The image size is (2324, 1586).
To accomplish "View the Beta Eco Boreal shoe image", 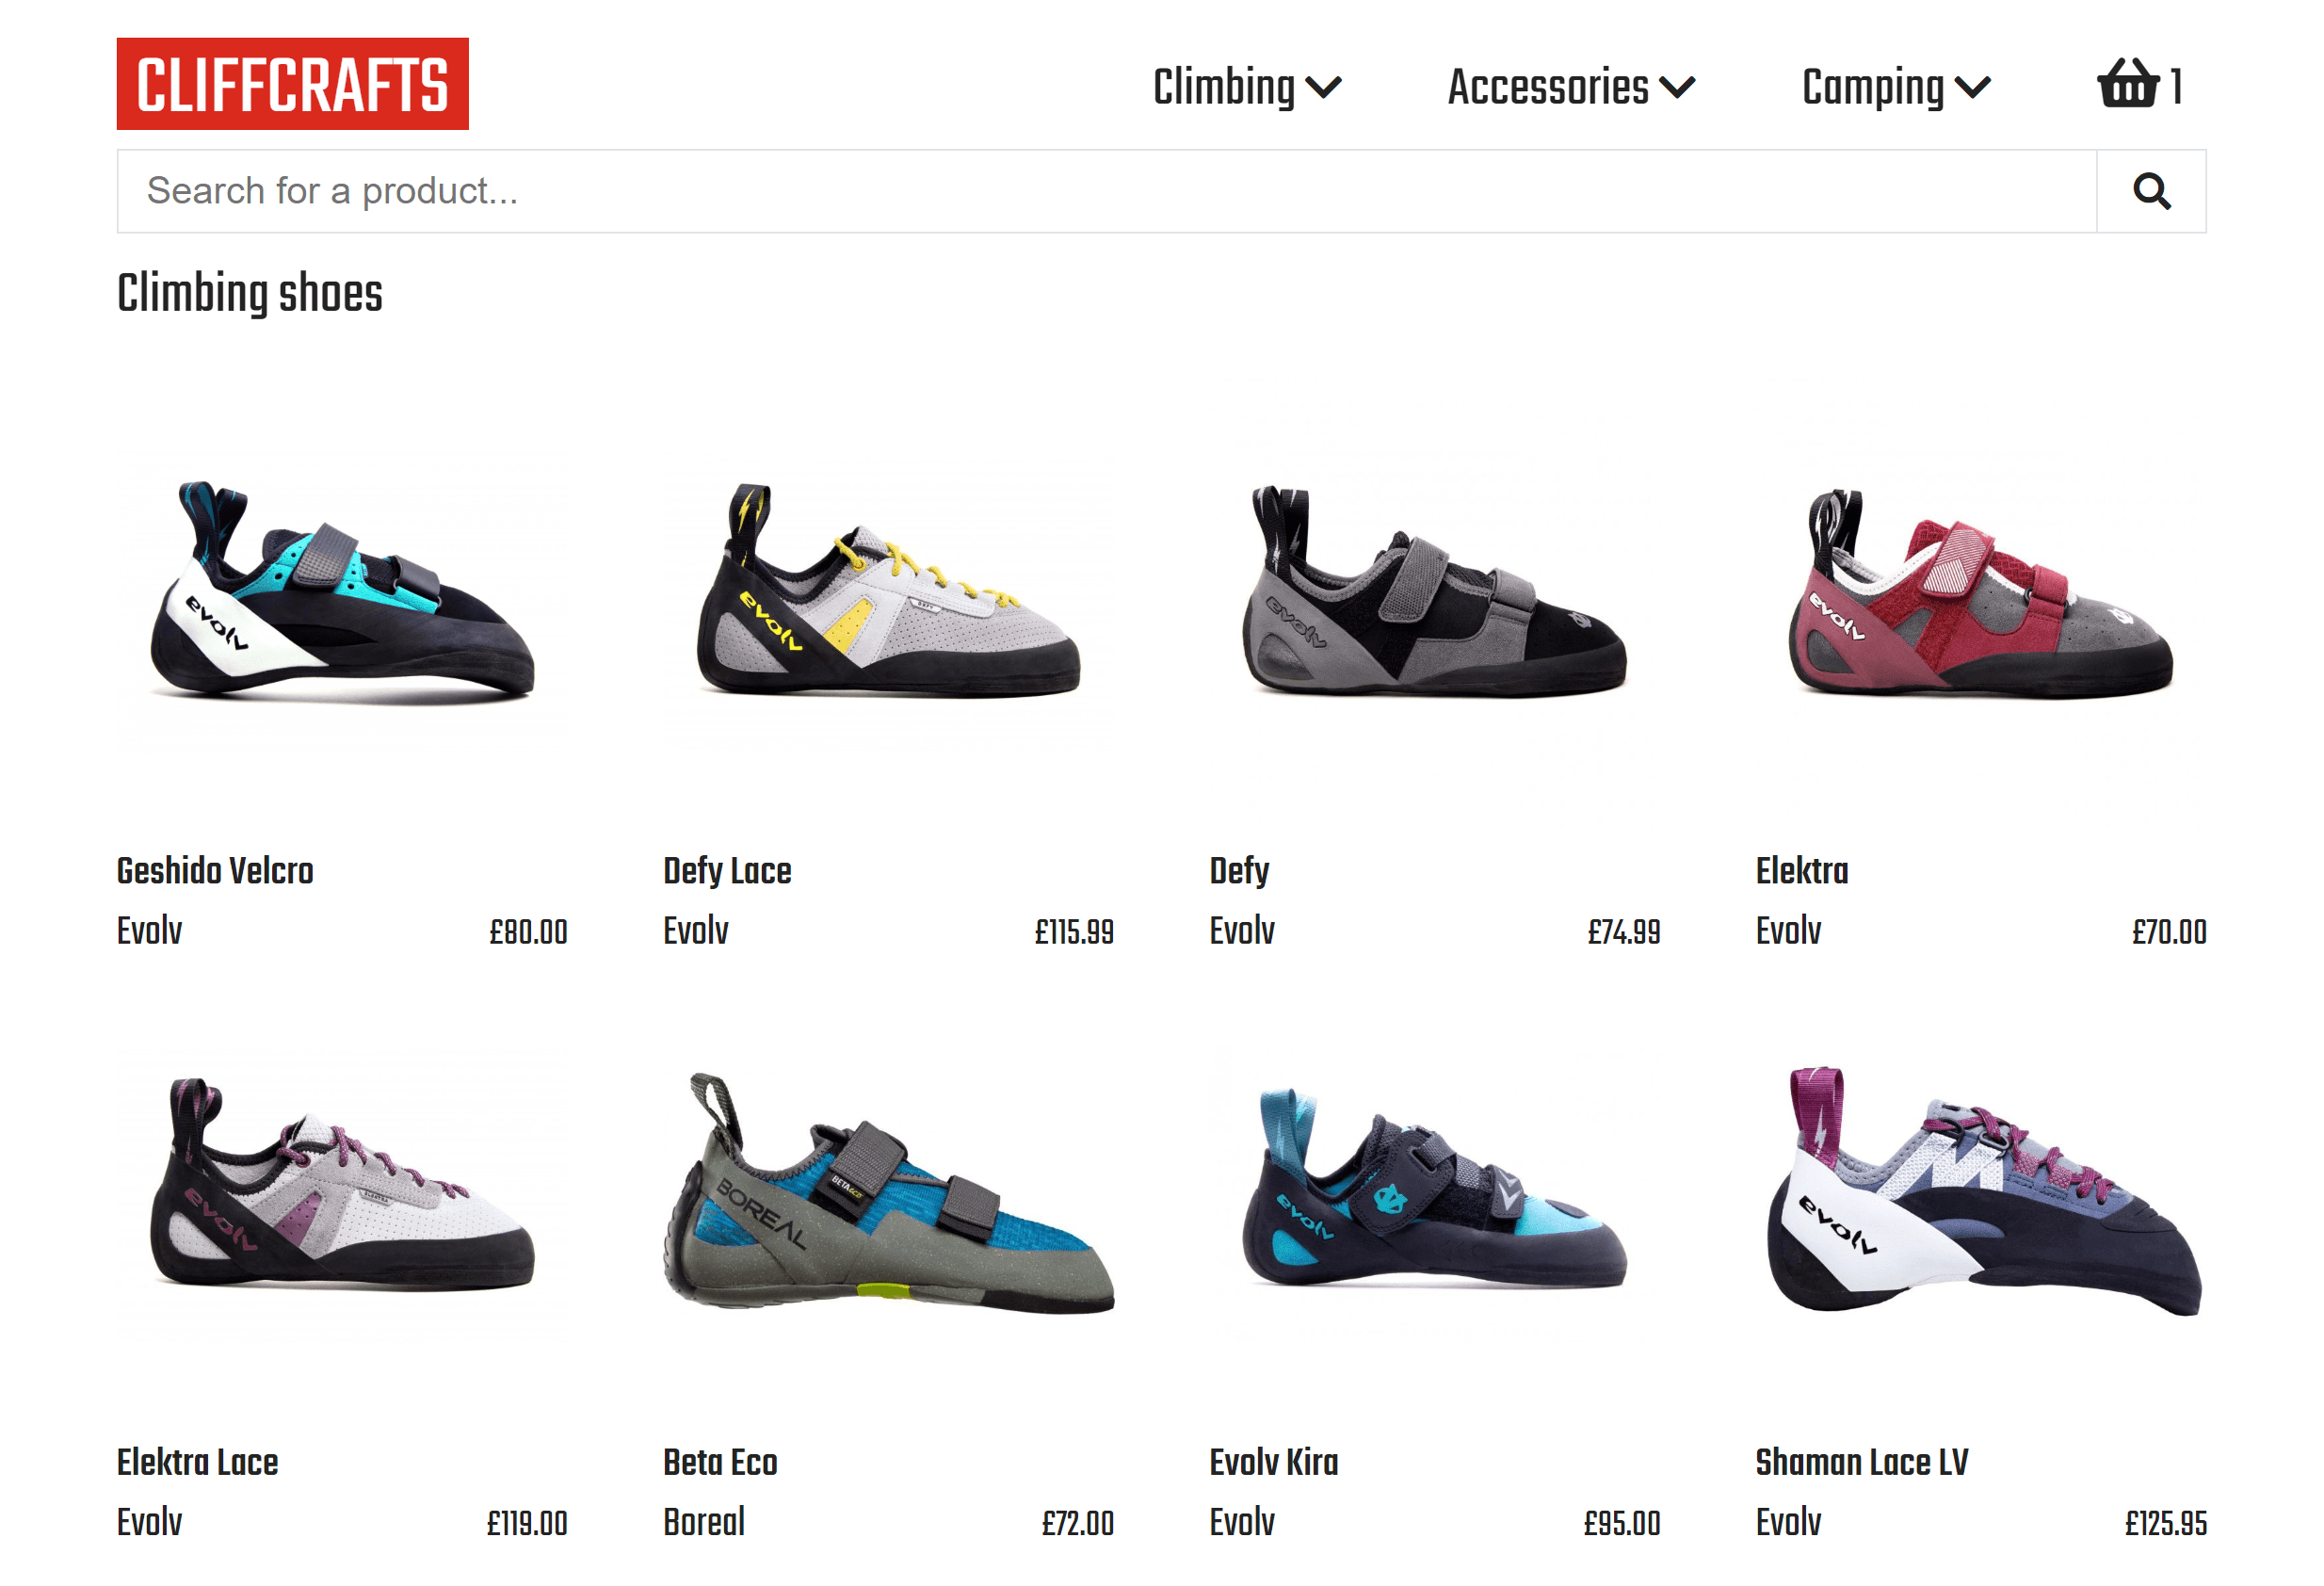I will pos(888,1190).
